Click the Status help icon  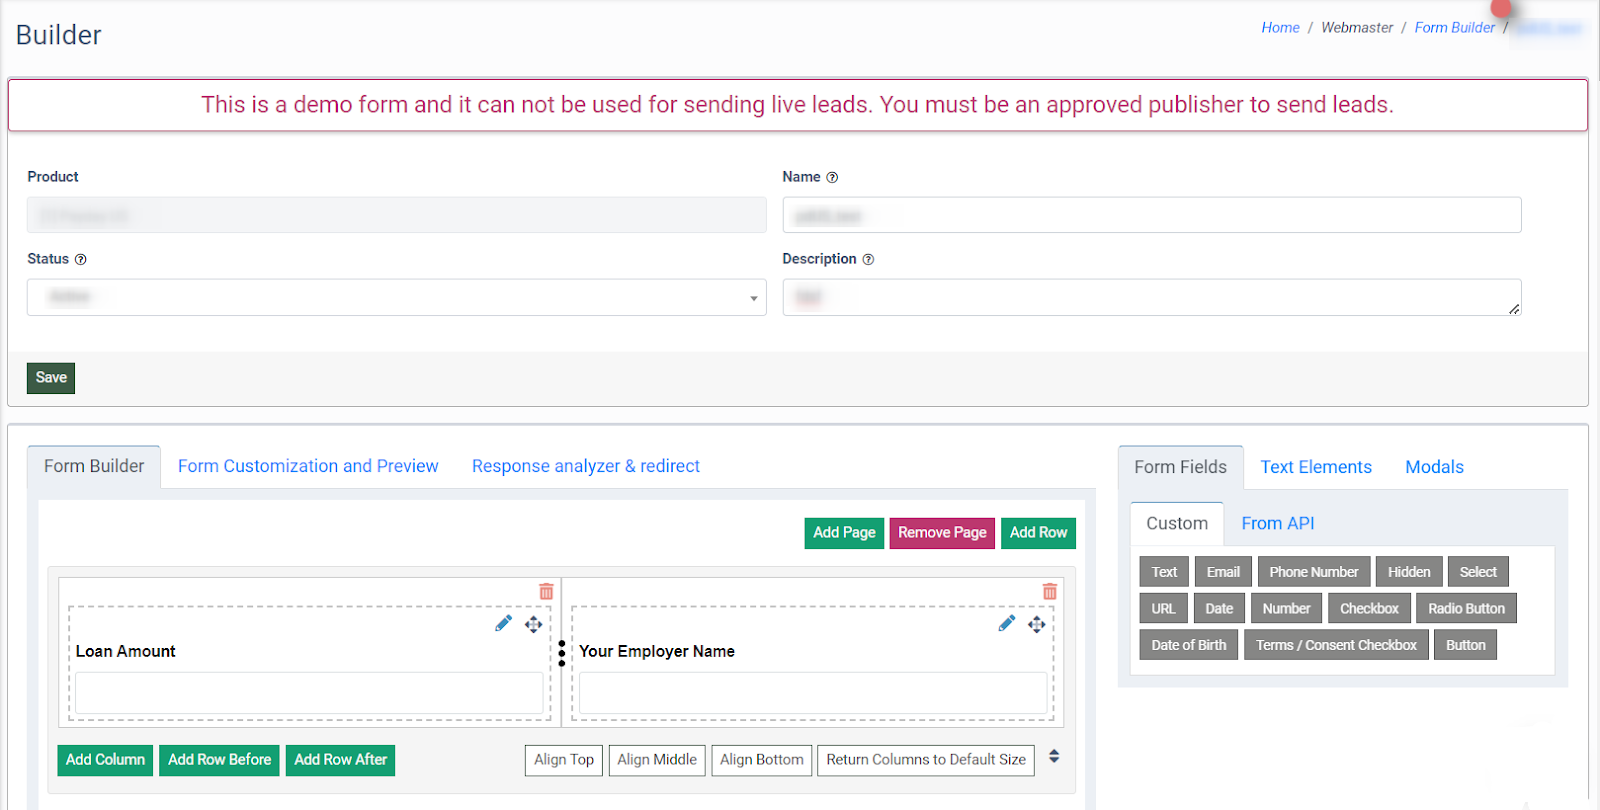tap(81, 259)
